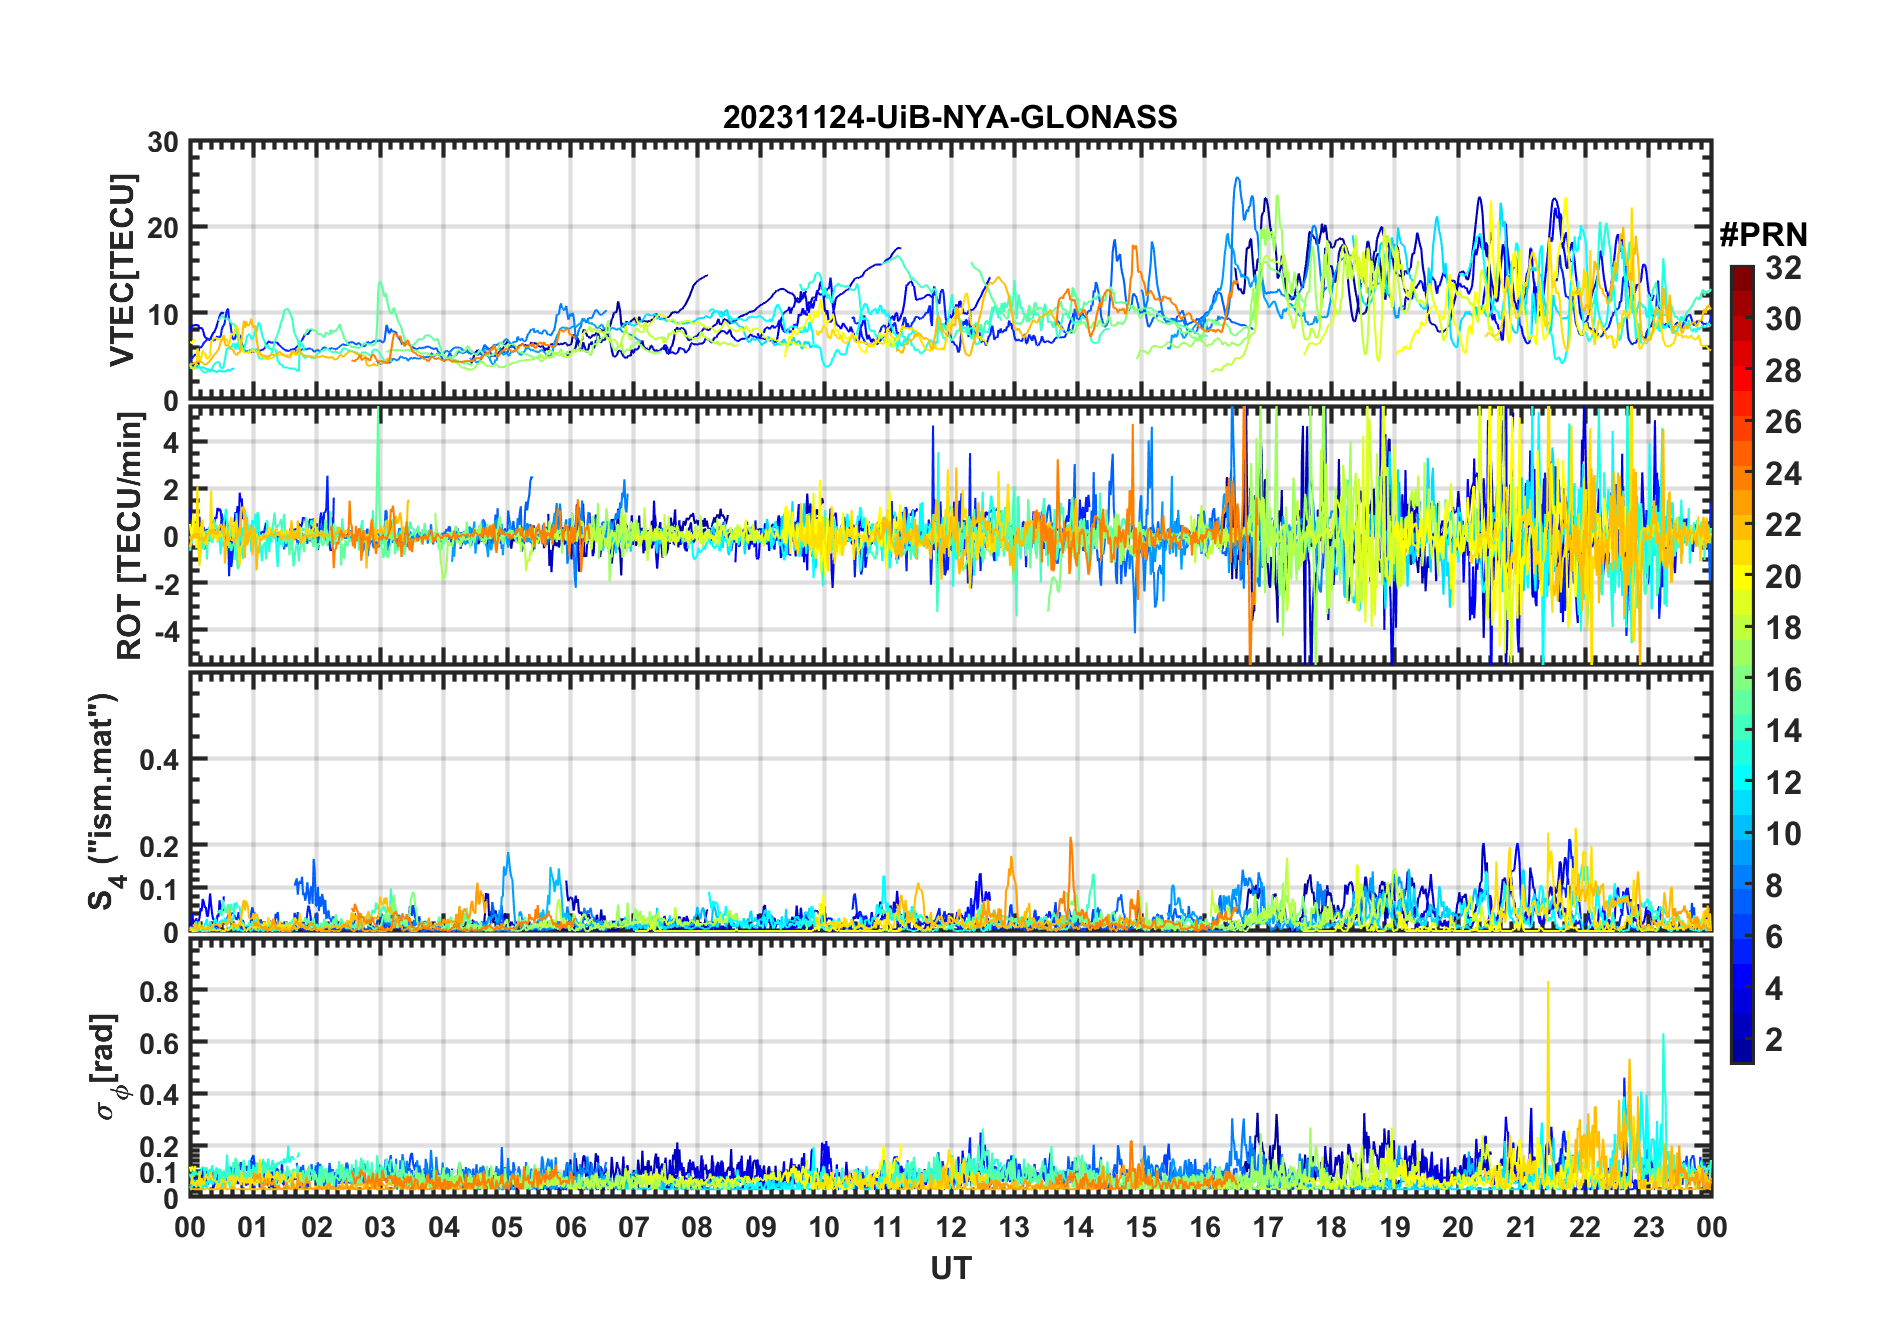This screenshot has width=1902, height=1330.
Task: Click S4 axis tick label "0.4"
Action: coord(159,759)
